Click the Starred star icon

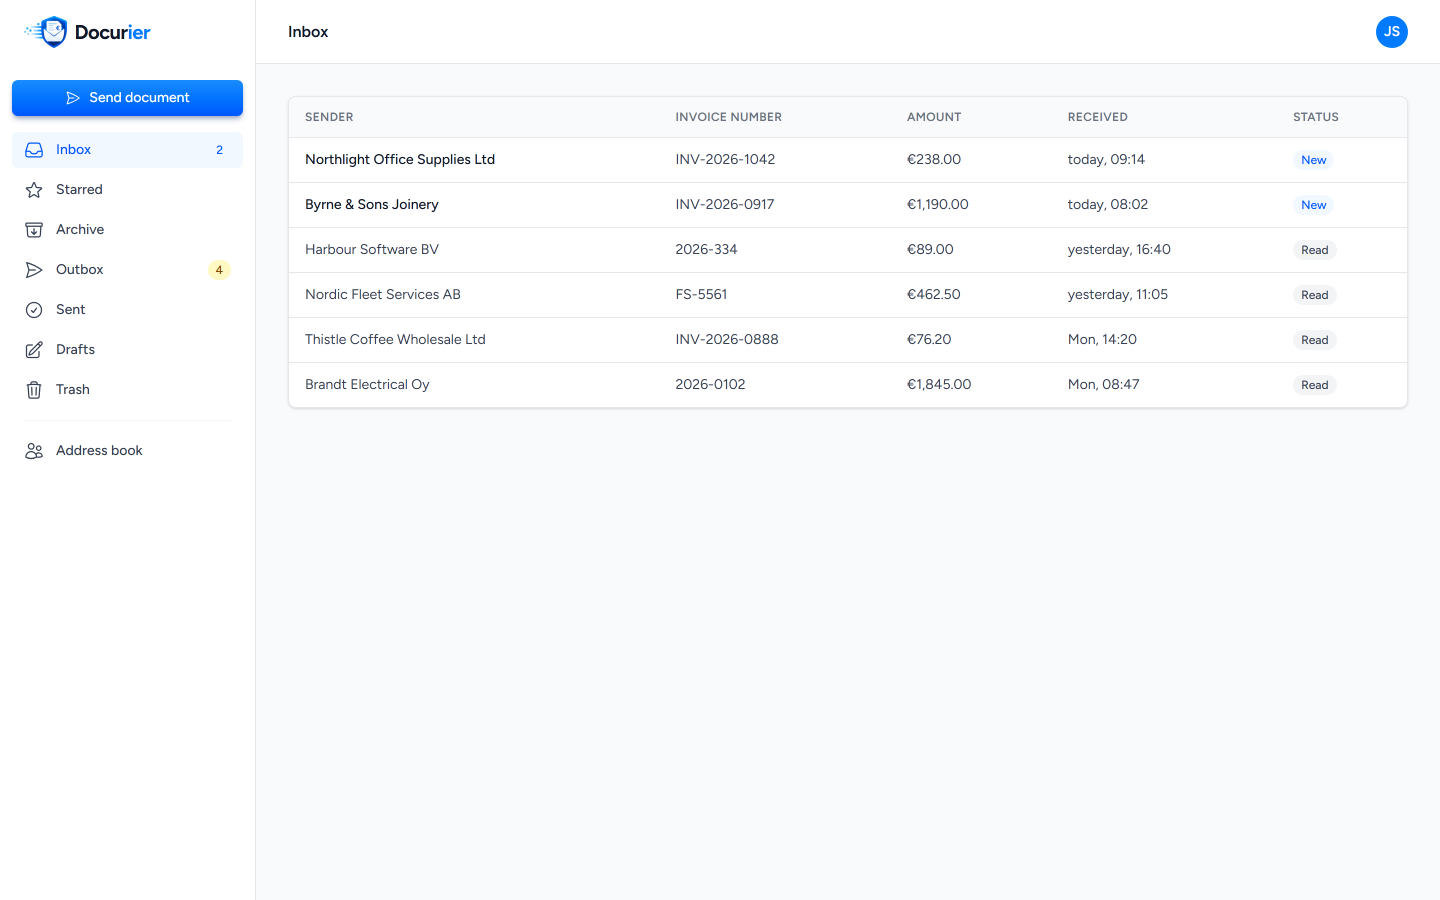34,190
